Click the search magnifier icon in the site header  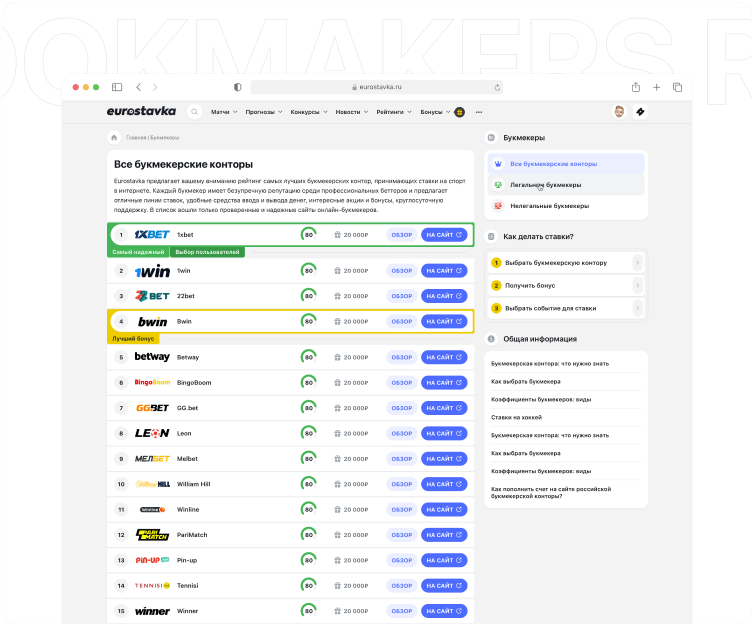(194, 112)
